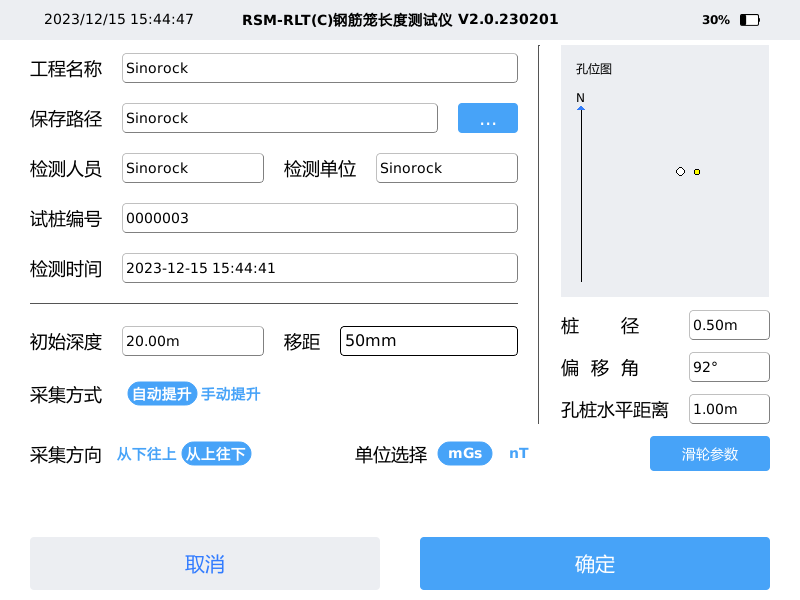
Task: Edit the 检测单位 field
Action: pos(447,168)
